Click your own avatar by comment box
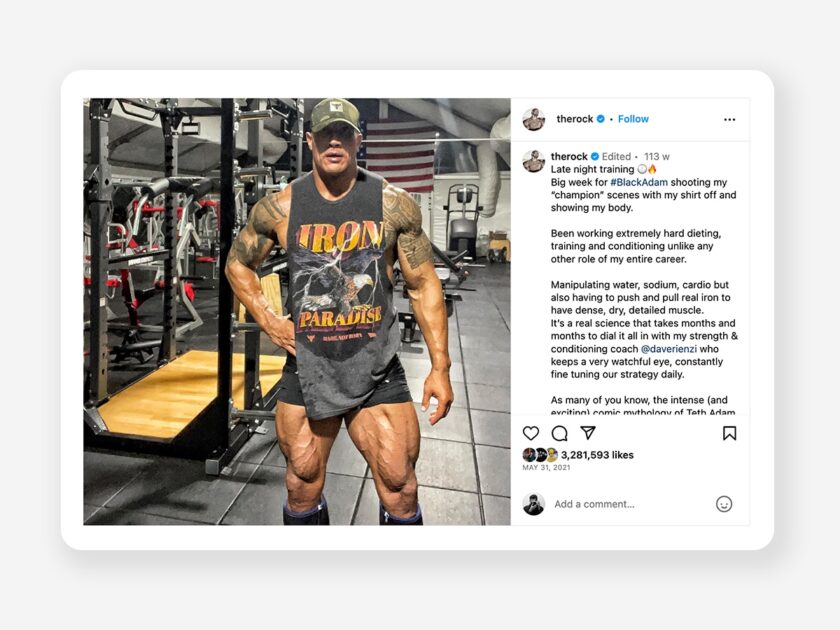This screenshot has height=630, width=840. pos(534,504)
